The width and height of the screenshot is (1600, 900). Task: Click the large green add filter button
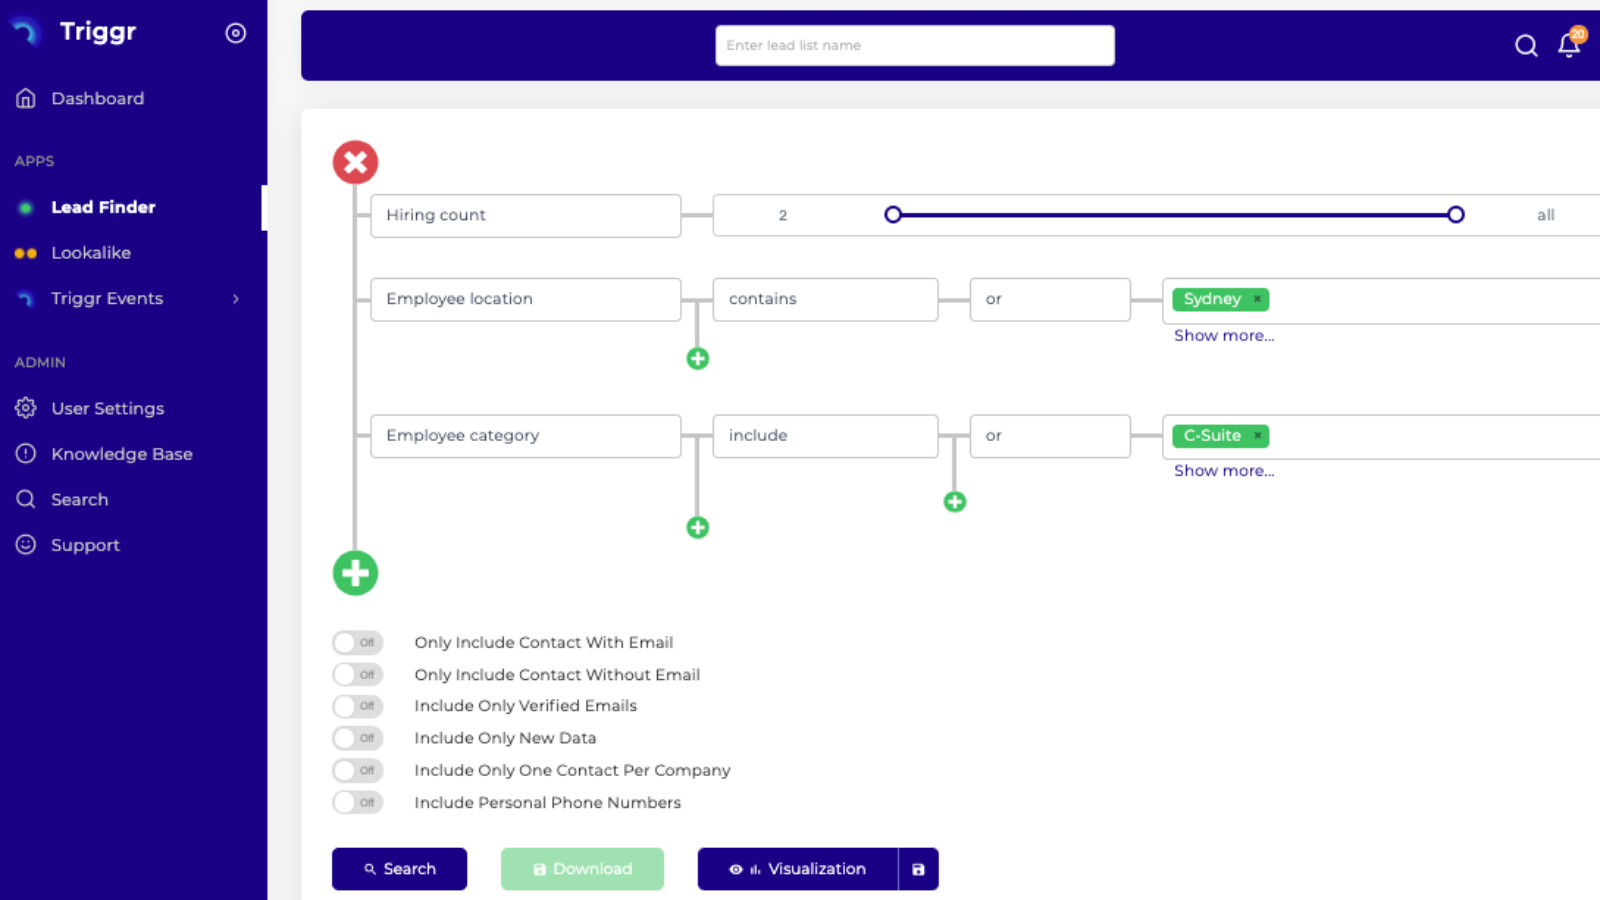[x=355, y=573]
